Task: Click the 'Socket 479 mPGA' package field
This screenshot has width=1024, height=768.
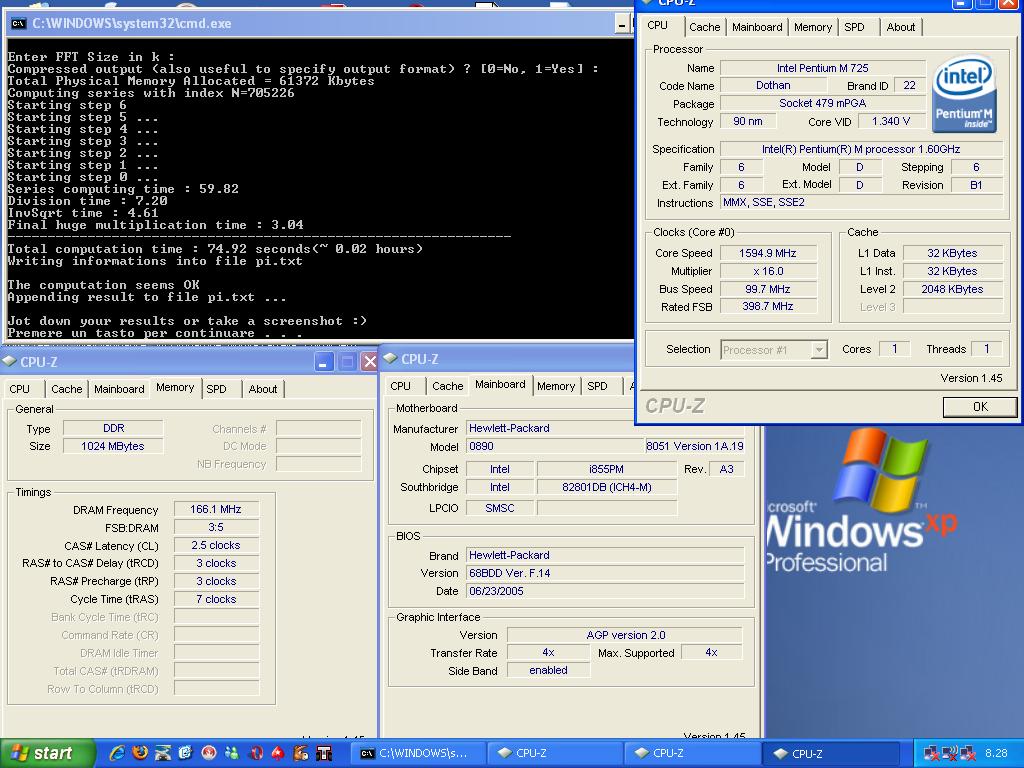Action: point(822,103)
